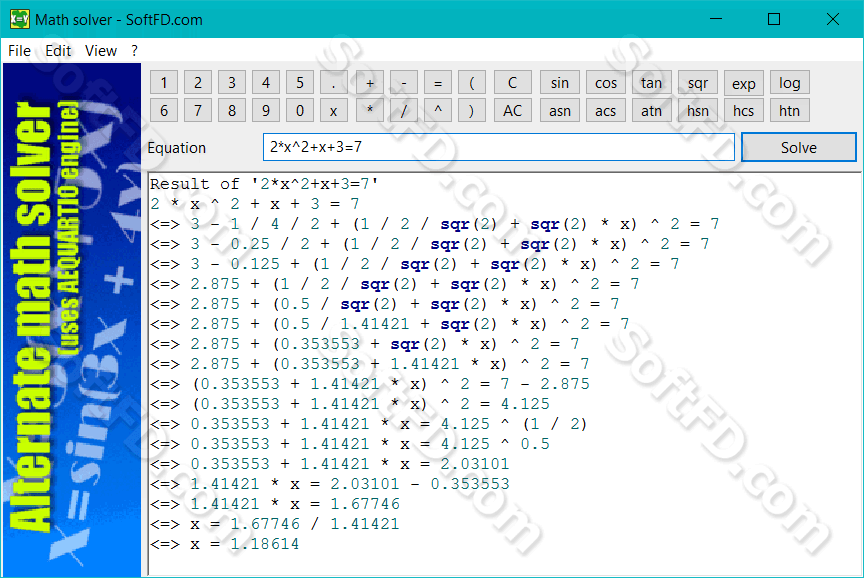Screen dimensions: 864x578
Task: Insert digit 3 from keypad
Action: [x=232, y=83]
